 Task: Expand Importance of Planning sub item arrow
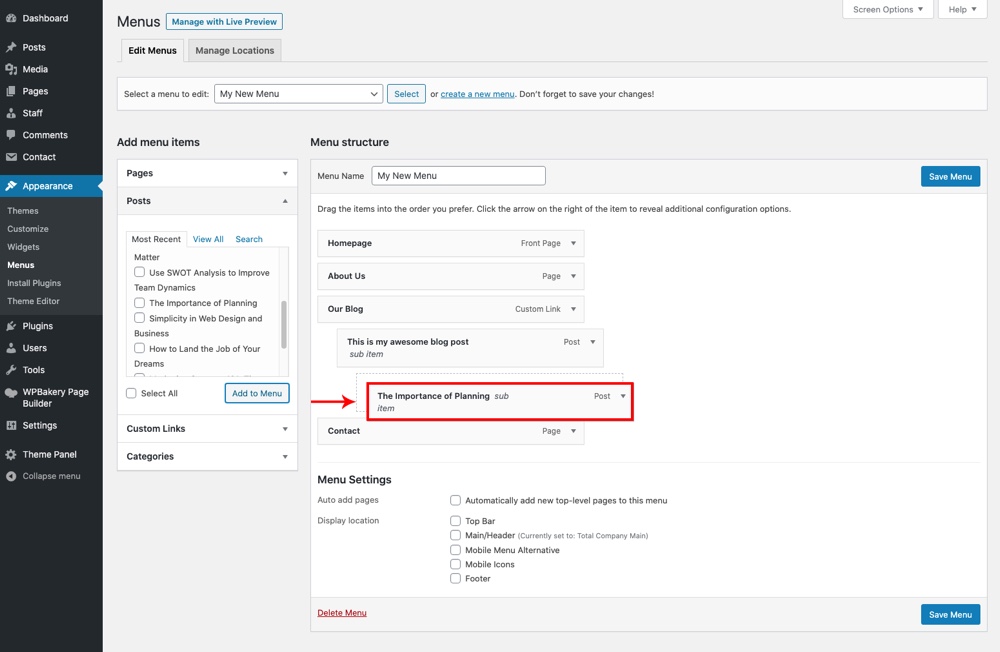[623, 396]
